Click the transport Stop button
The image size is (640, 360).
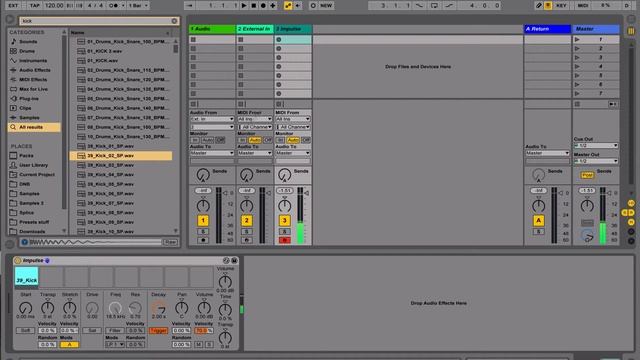coord(253,6)
